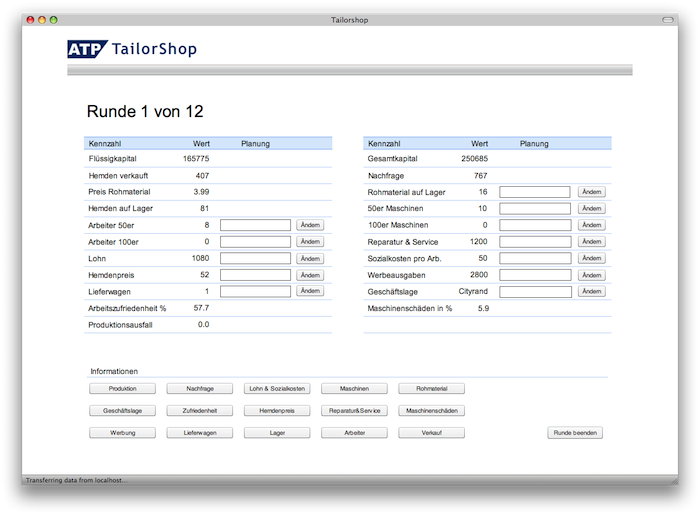700x515 pixels.
Task: Click the Hemden verkauft value 407
Action: [x=202, y=175]
